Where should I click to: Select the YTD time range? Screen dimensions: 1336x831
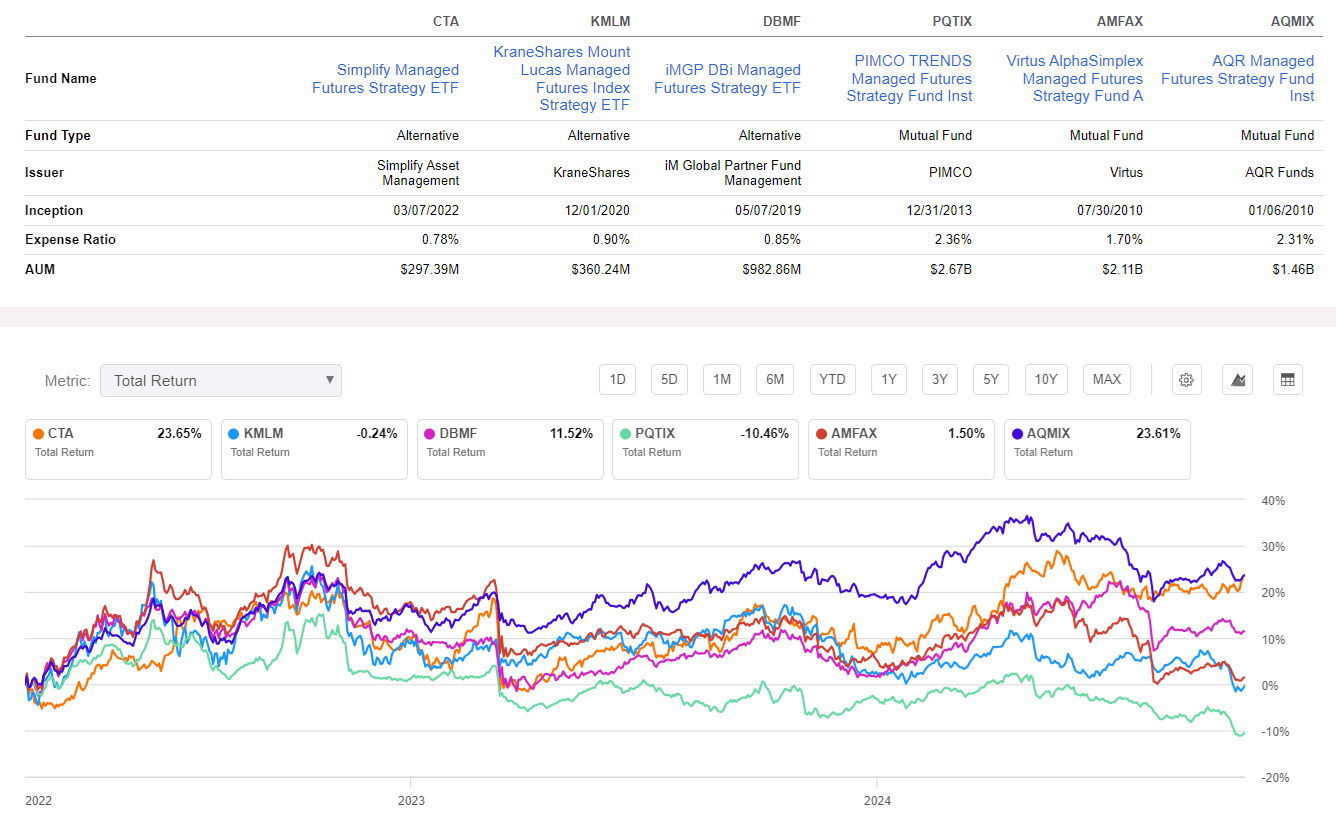[832, 379]
